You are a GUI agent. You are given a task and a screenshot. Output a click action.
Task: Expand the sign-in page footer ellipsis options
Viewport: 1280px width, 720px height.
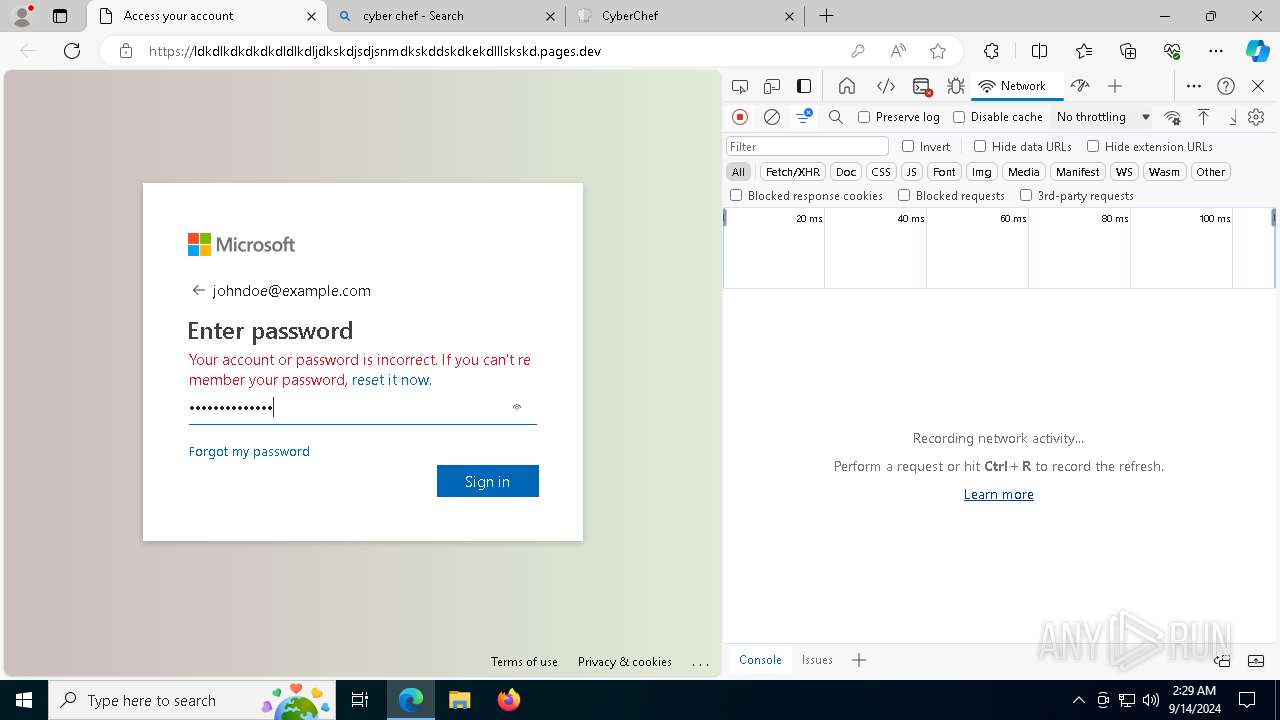[700, 662]
